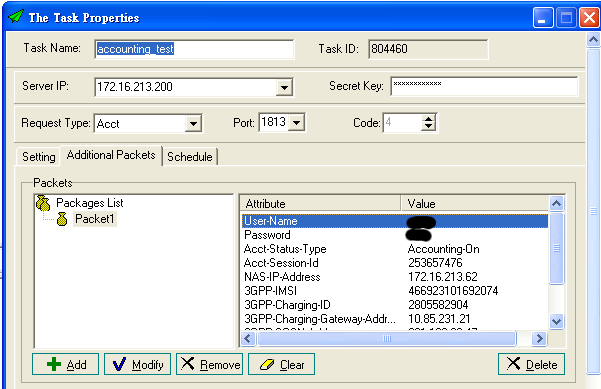
Task: Click attribute list scroll-up arrow
Action: (557, 204)
